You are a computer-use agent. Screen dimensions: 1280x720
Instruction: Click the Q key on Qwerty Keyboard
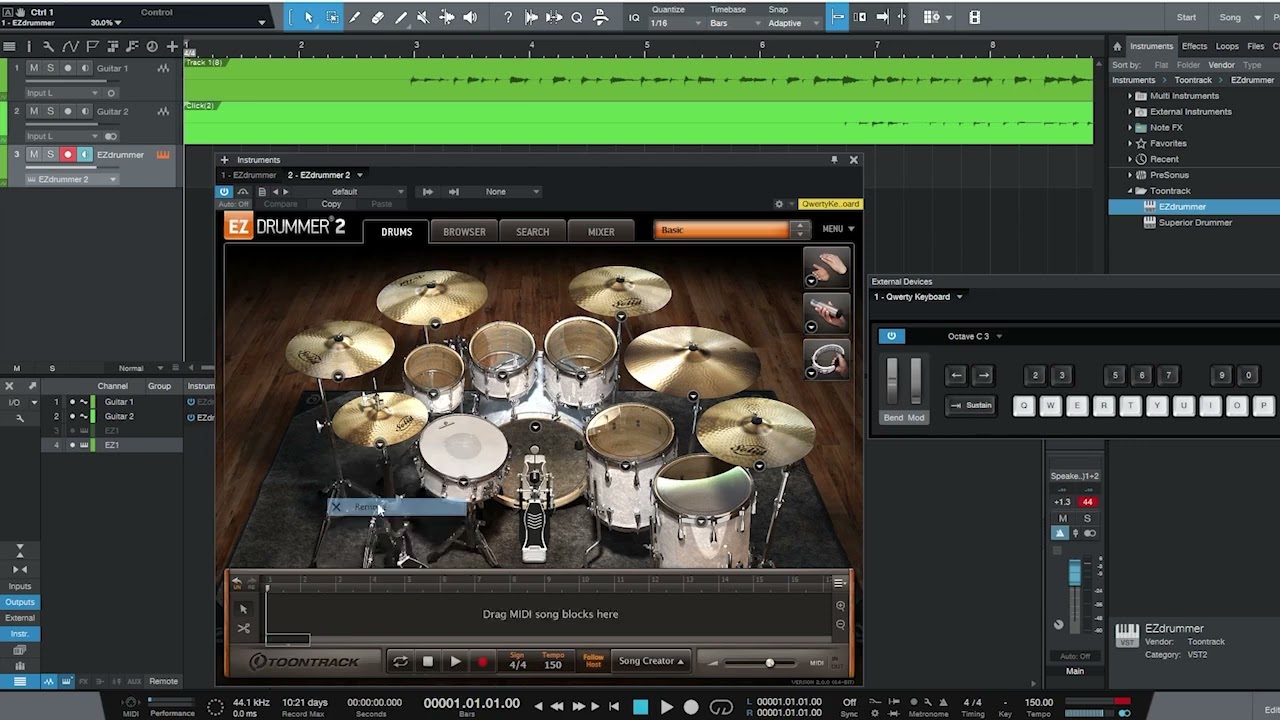coord(1023,406)
